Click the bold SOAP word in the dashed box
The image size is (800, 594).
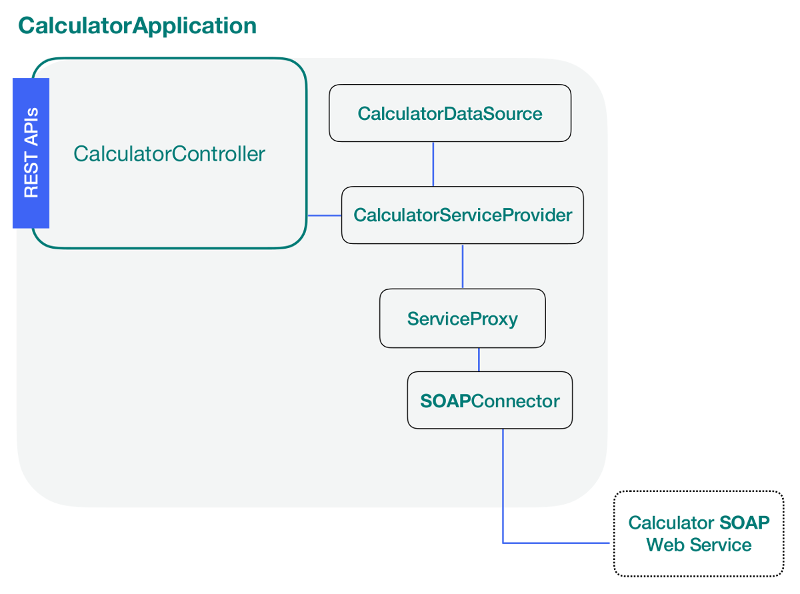click(x=744, y=523)
